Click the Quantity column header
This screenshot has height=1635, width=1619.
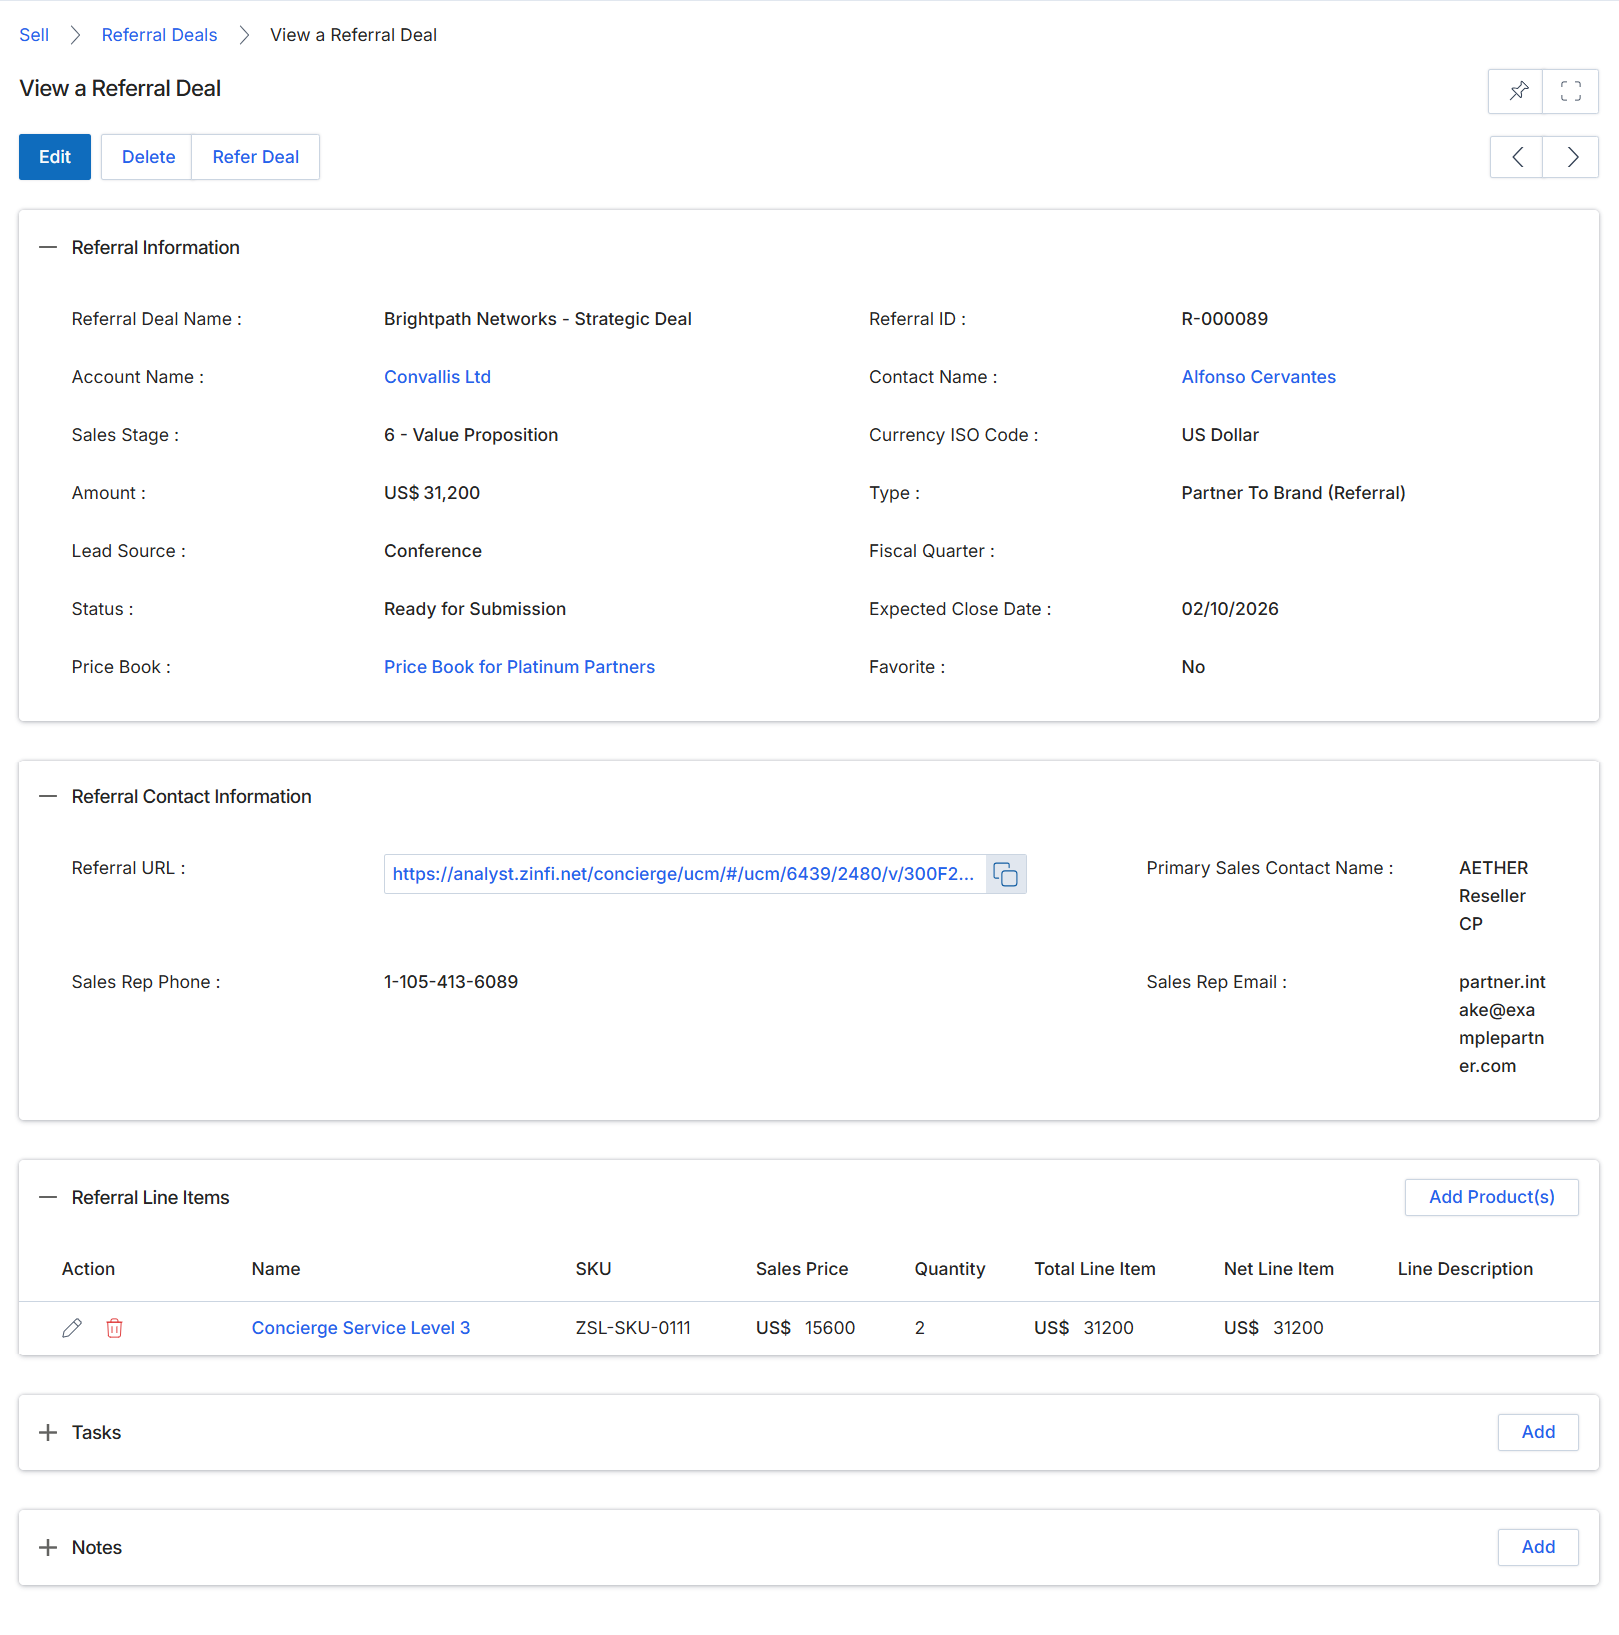(x=950, y=1269)
